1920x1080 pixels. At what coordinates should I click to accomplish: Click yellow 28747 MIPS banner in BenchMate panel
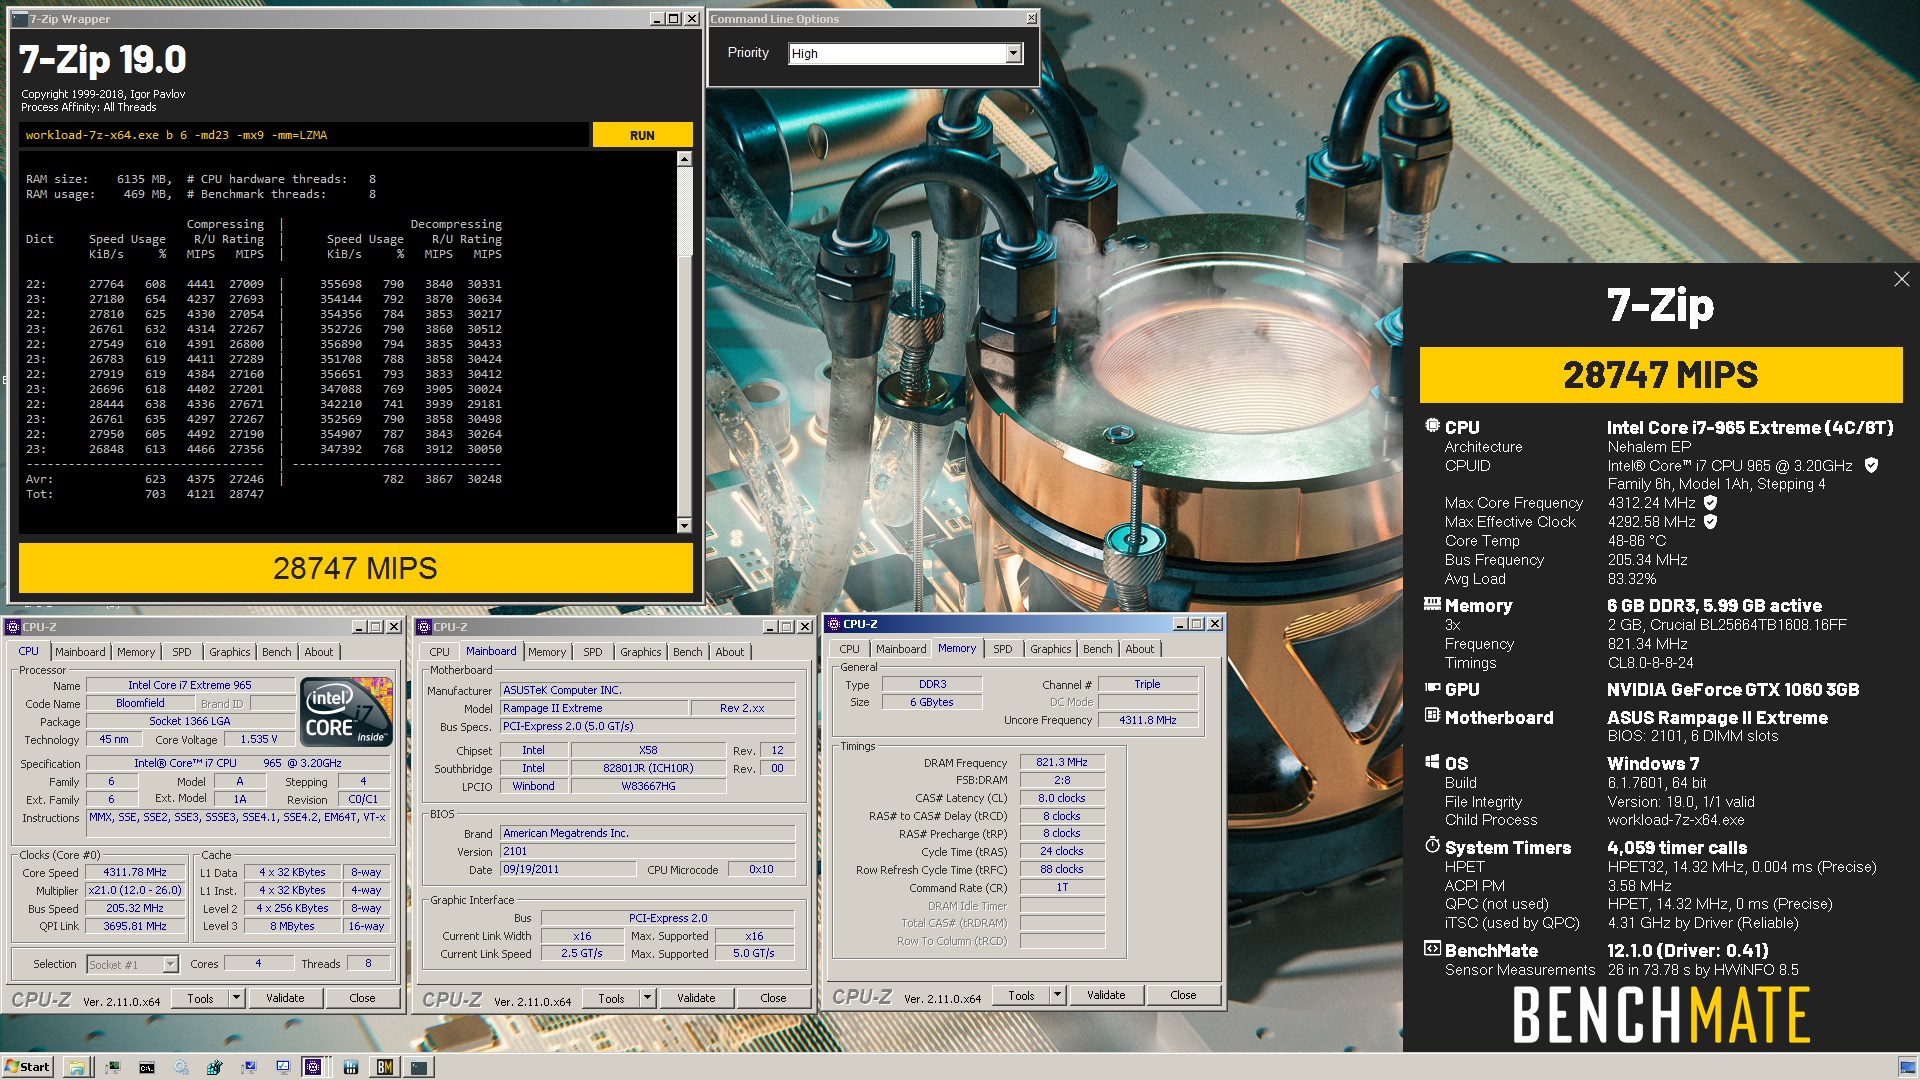[x=1660, y=375]
